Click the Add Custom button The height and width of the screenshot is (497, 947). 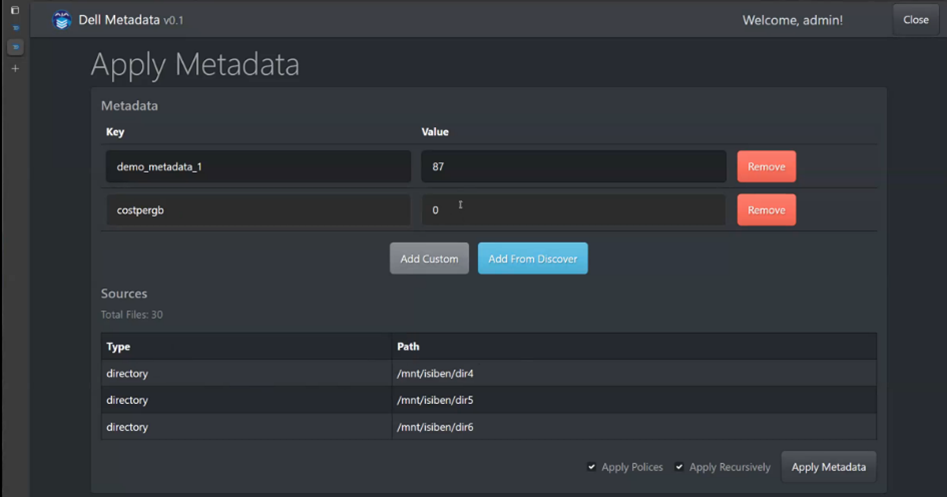point(429,259)
